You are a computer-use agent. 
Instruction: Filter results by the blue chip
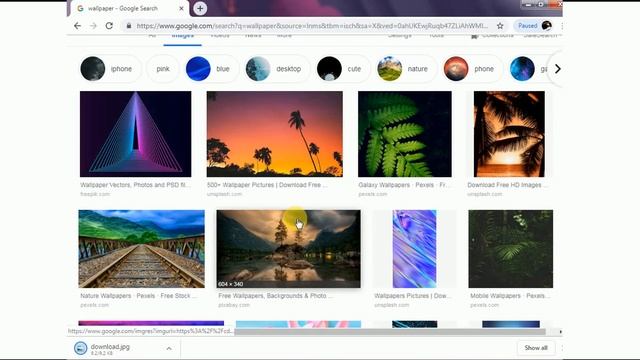[x=211, y=69]
